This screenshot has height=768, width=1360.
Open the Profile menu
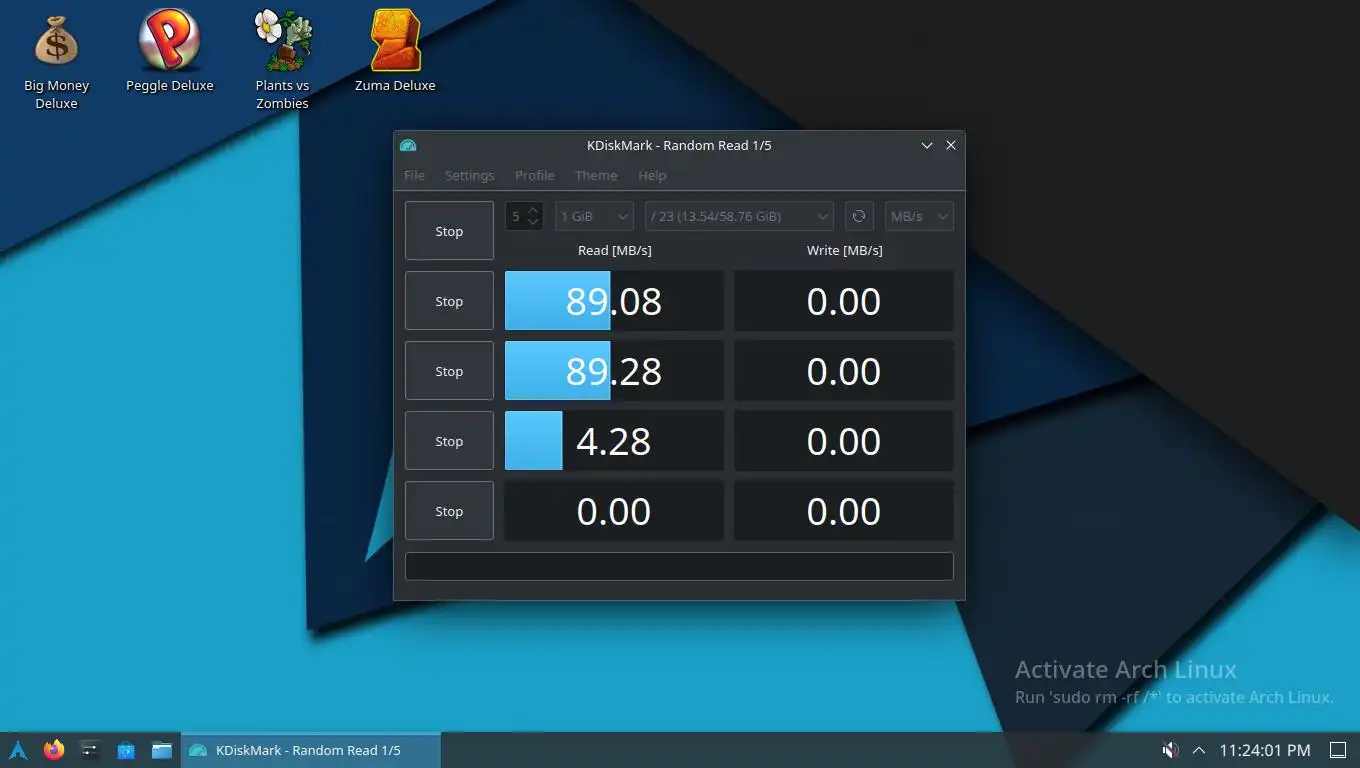coord(534,175)
